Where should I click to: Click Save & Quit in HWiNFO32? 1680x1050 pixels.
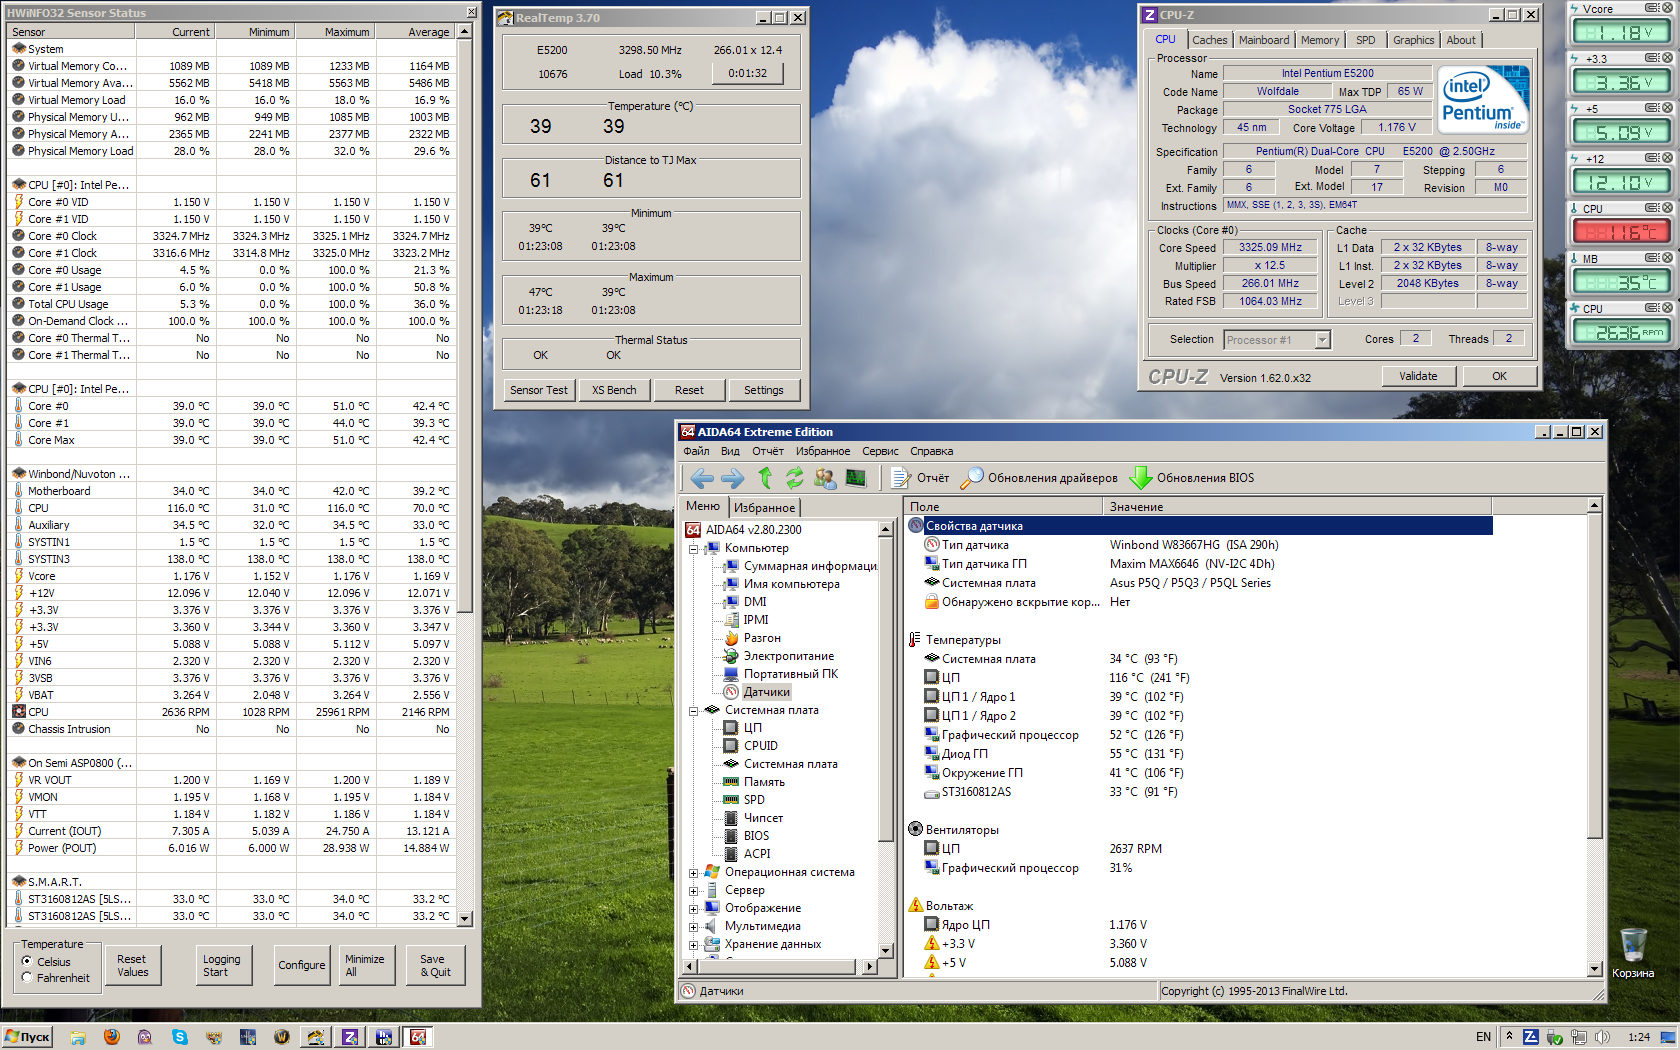point(435,965)
